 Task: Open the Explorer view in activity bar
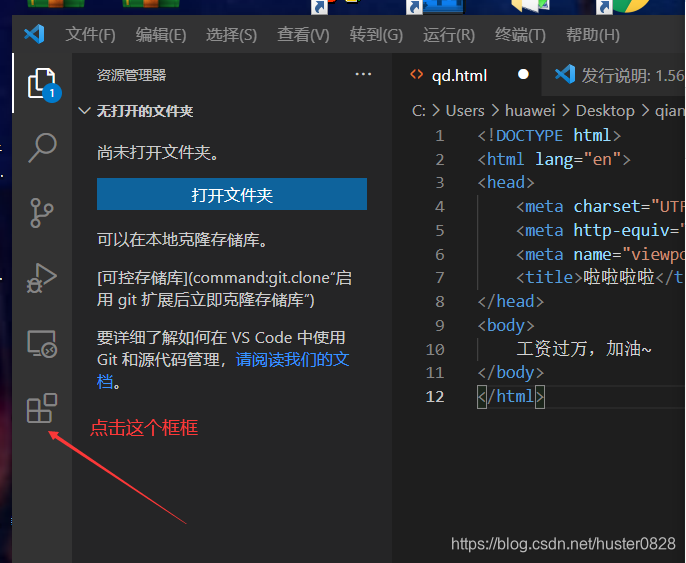point(42,84)
